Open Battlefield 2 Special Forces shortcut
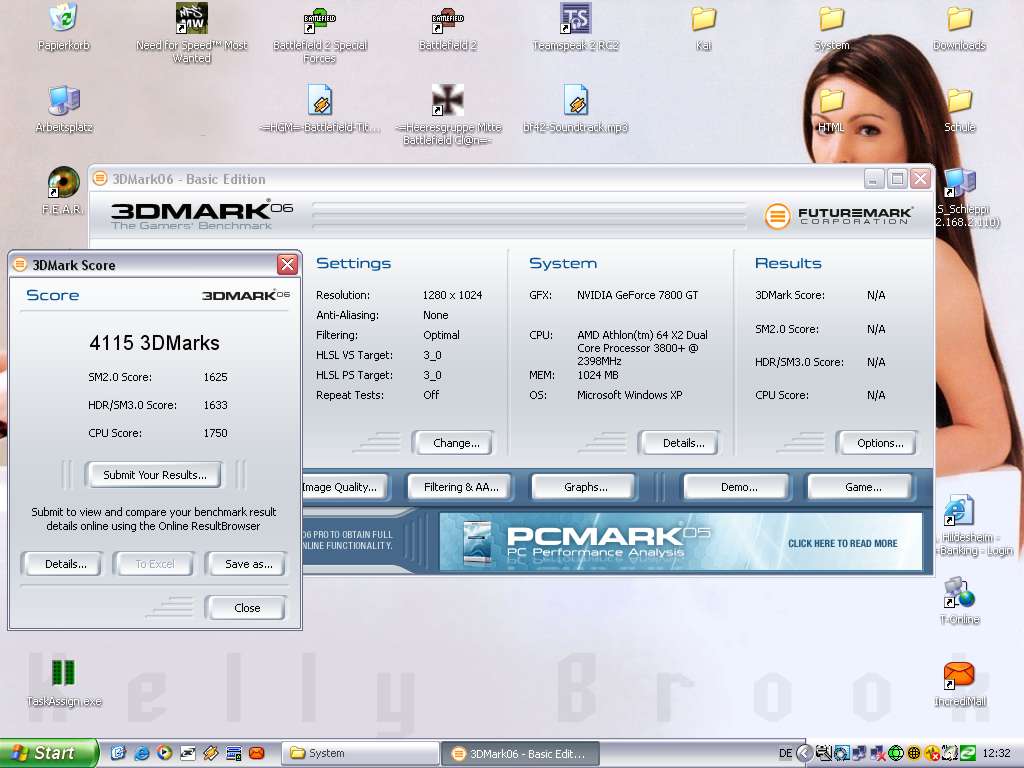Viewport: 1024px width, 768px height. [320, 20]
